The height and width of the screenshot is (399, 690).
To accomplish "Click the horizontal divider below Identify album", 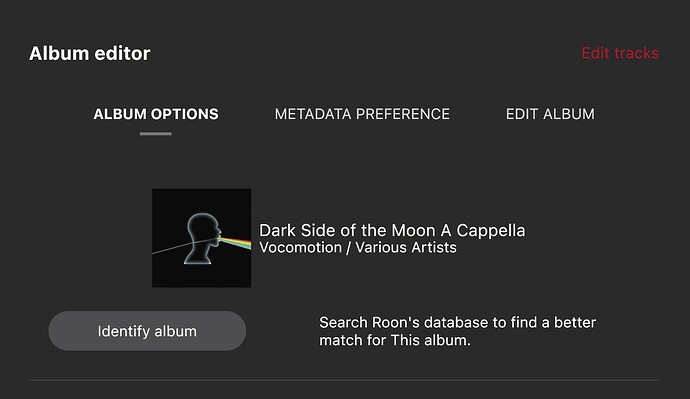I will click(x=344, y=380).
